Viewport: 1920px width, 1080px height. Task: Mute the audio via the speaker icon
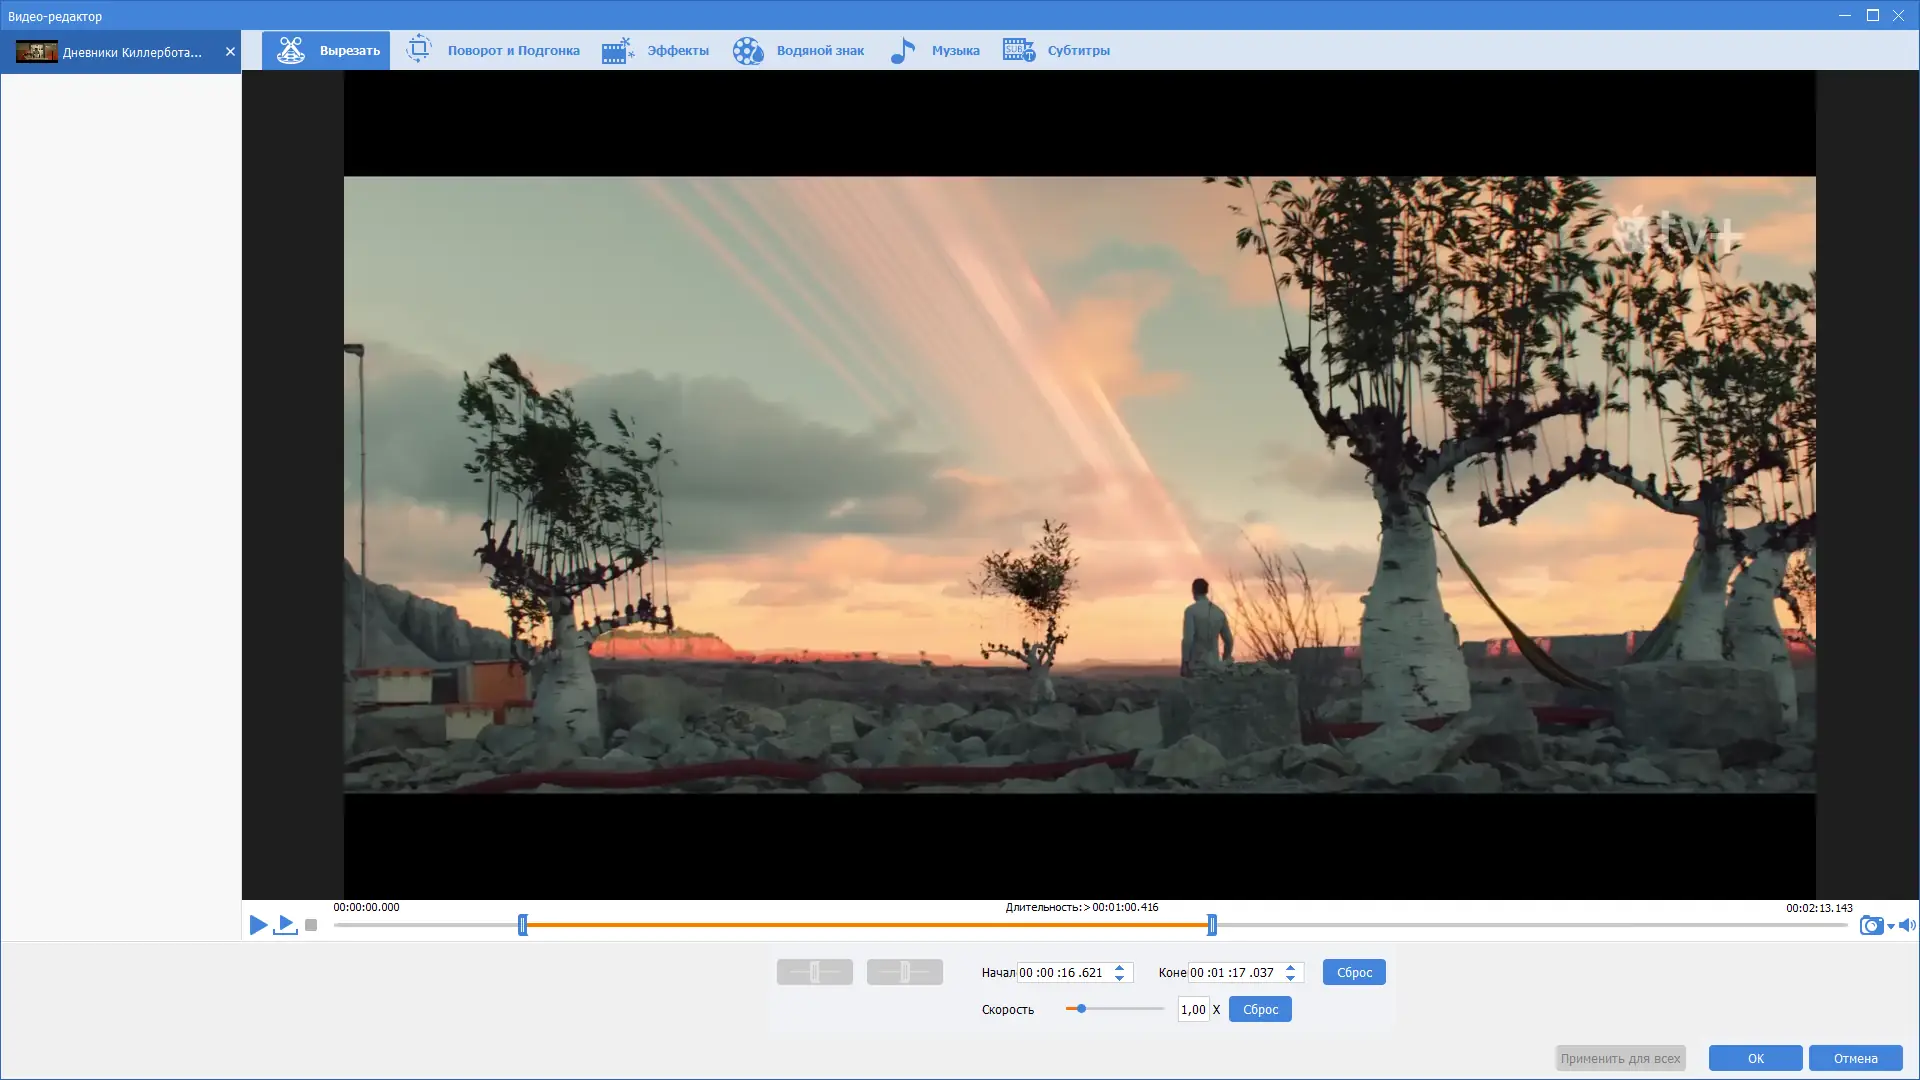pos(1906,925)
